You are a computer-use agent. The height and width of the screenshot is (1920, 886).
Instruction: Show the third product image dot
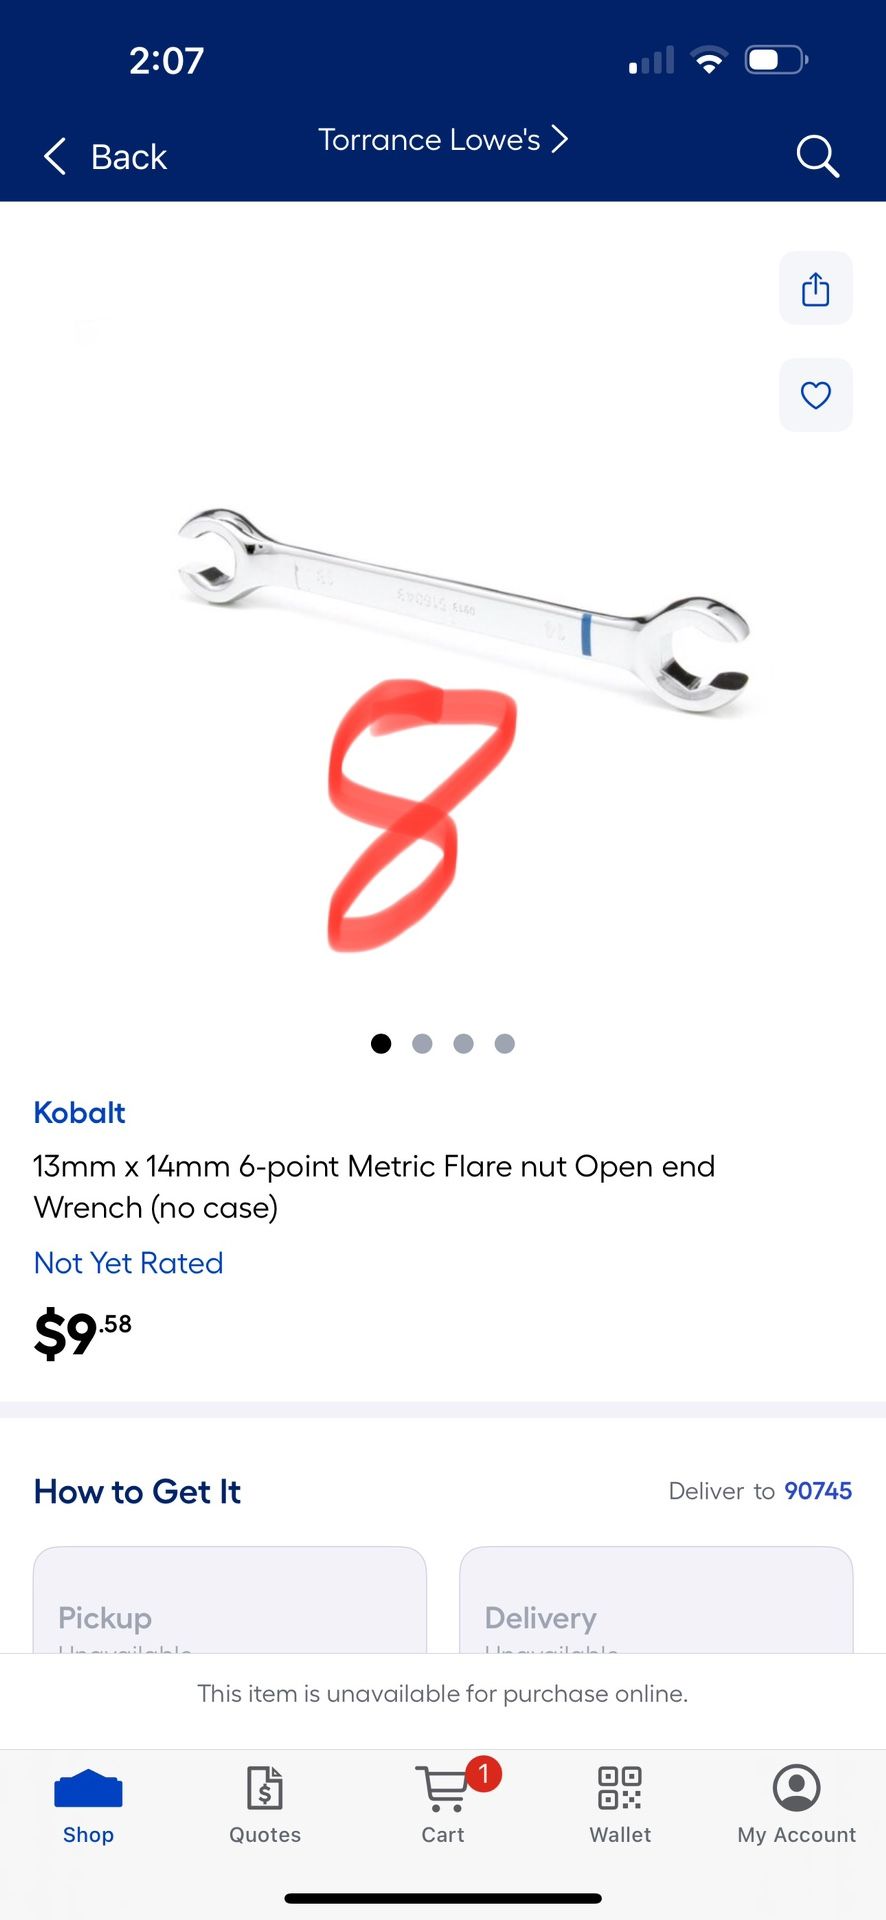pyautogui.click(x=463, y=1043)
